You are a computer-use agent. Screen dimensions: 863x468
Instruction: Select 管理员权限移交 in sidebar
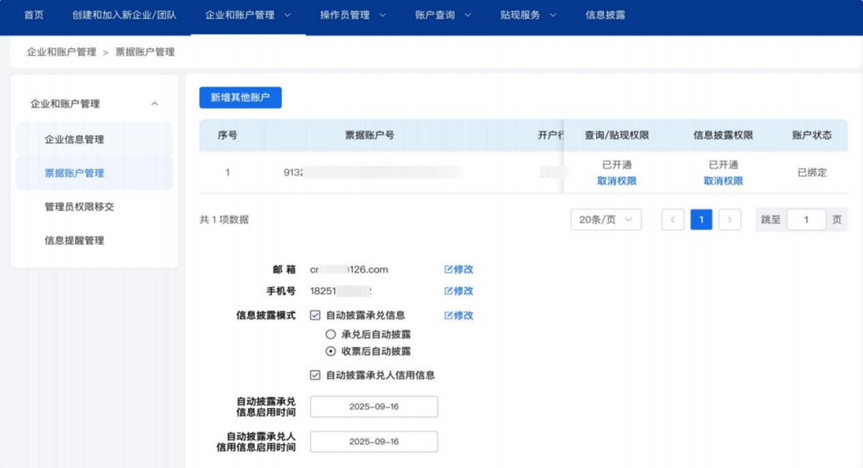point(87,207)
